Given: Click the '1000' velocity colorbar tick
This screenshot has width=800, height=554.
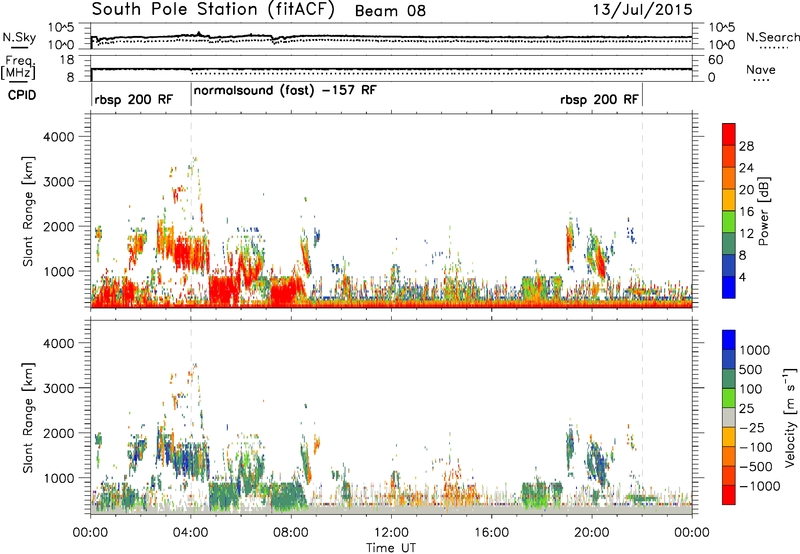Looking at the screenshot, I should (755, 350).
